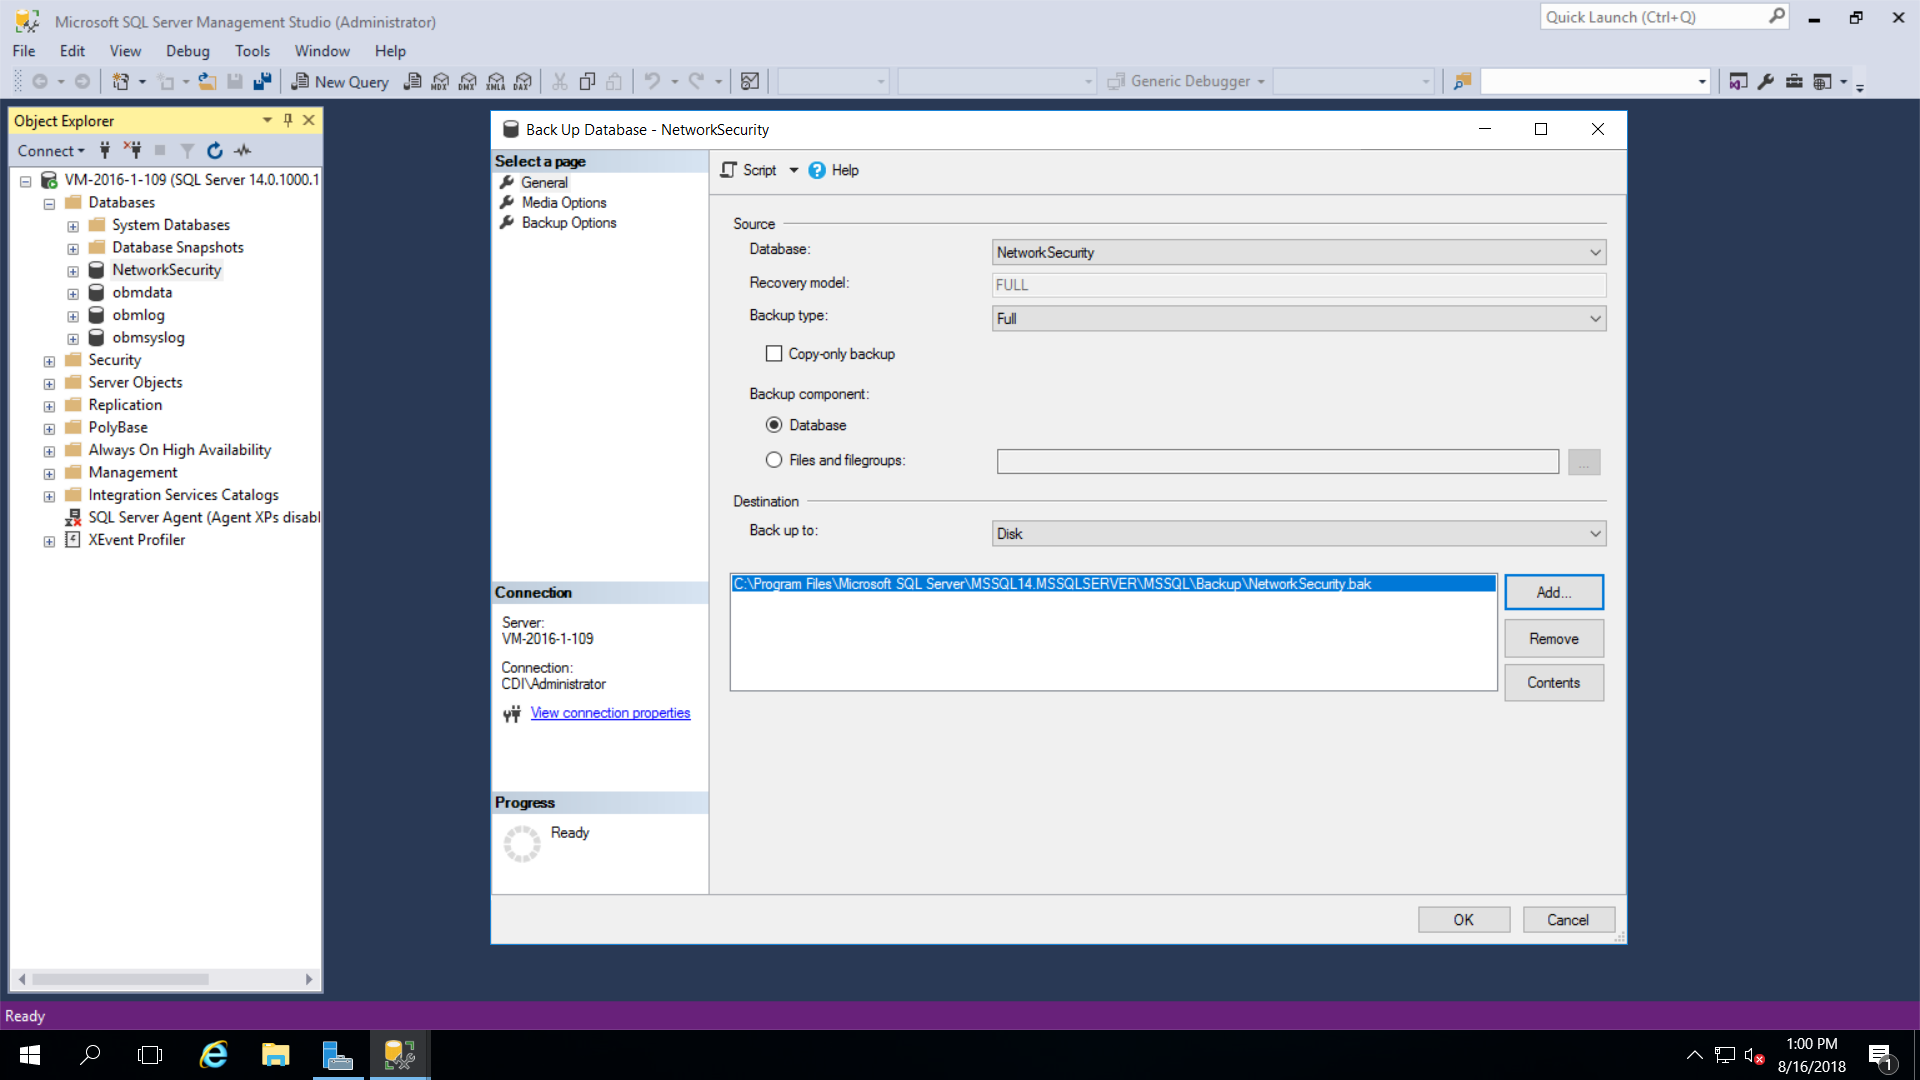Image resolution: width=1920 pixels, height=1080 pixels.
Task: Click the XMLA query icon
Action: click(x=496, y=82)
